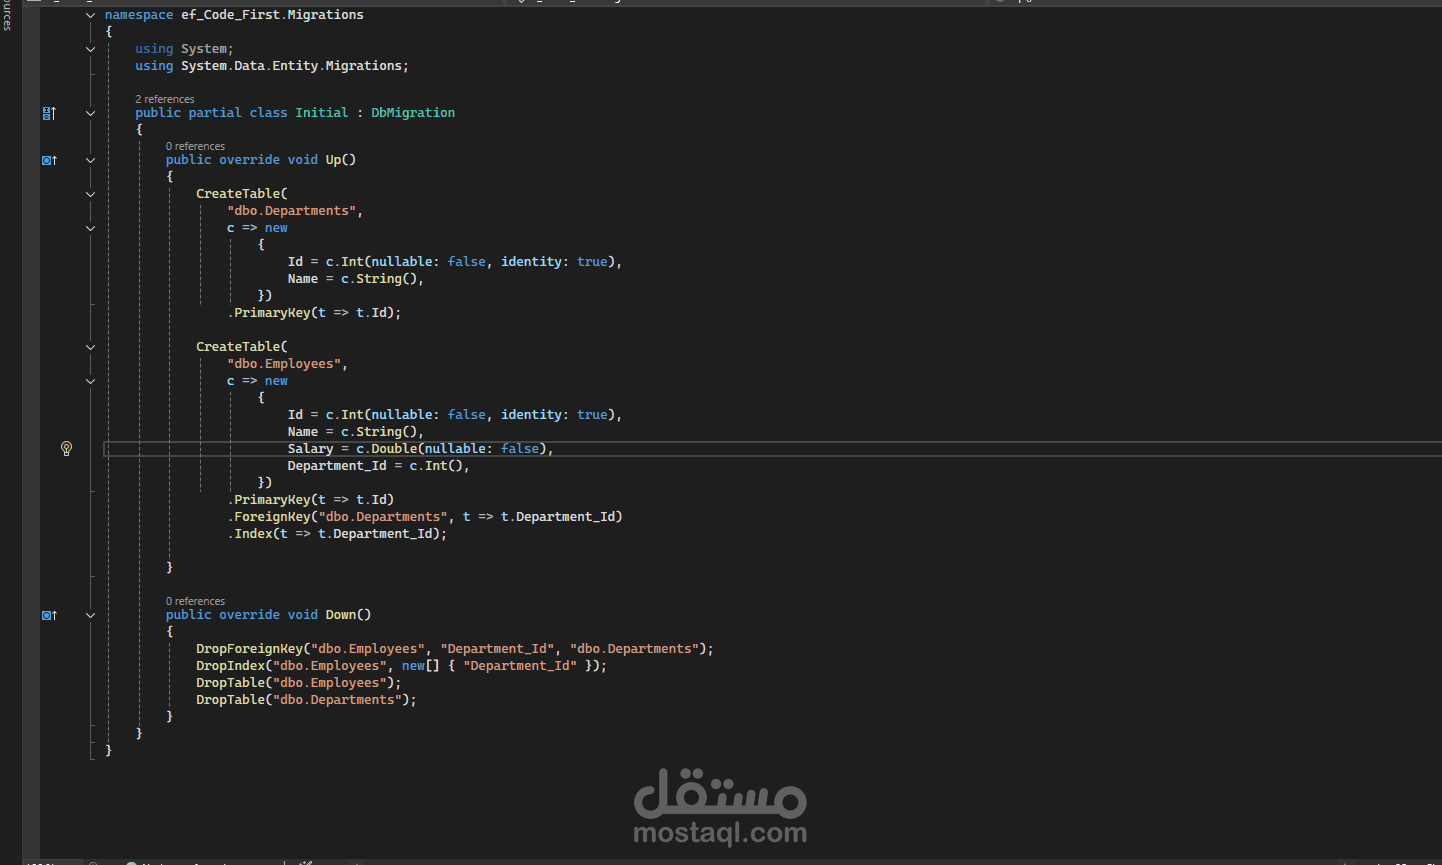Screen dimensions: 1442x865
Task: Collapse the Down() method body
Action: pos(90,615)
